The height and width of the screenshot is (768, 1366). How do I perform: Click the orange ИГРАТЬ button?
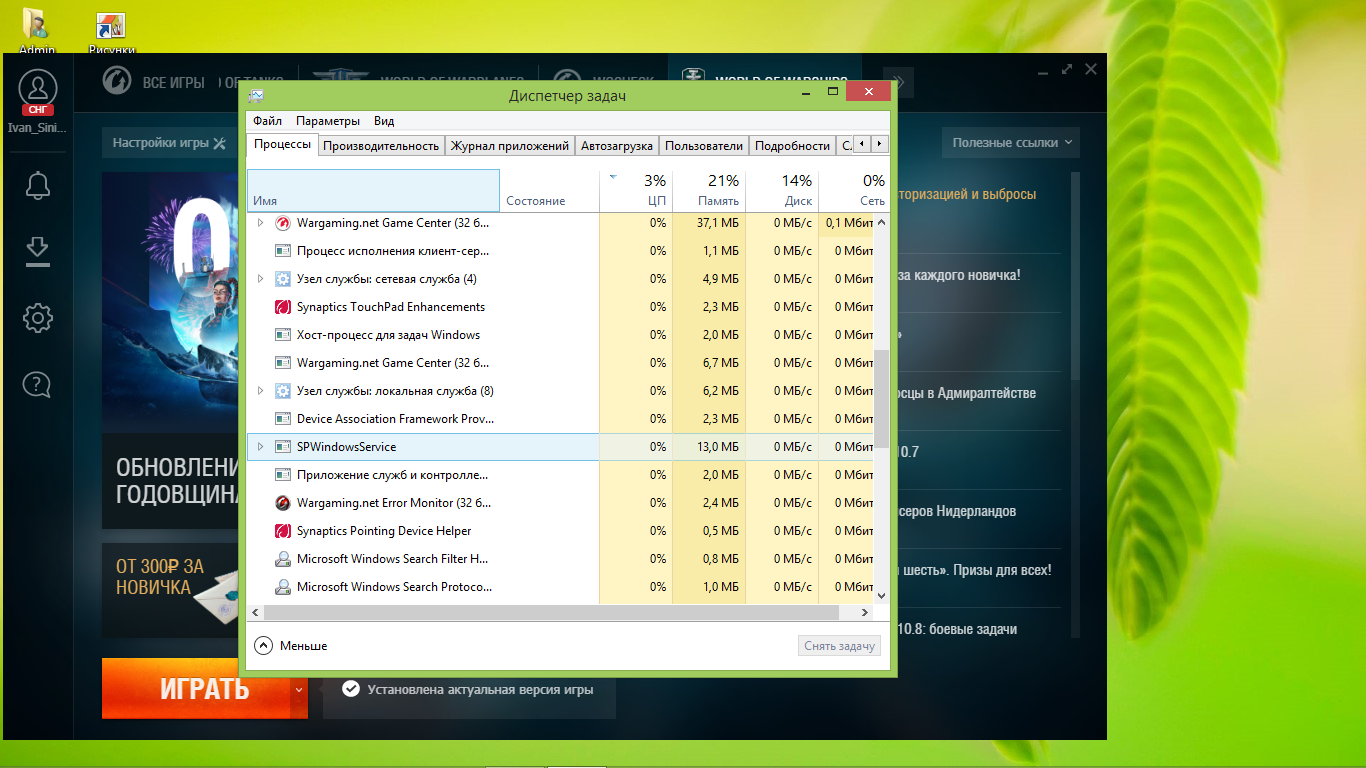point(205,688)
